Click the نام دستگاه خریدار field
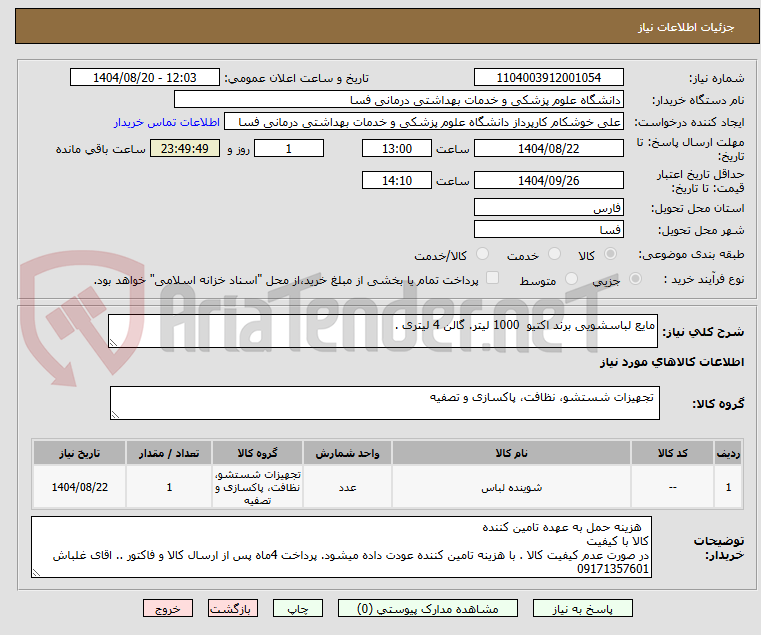 398,100
